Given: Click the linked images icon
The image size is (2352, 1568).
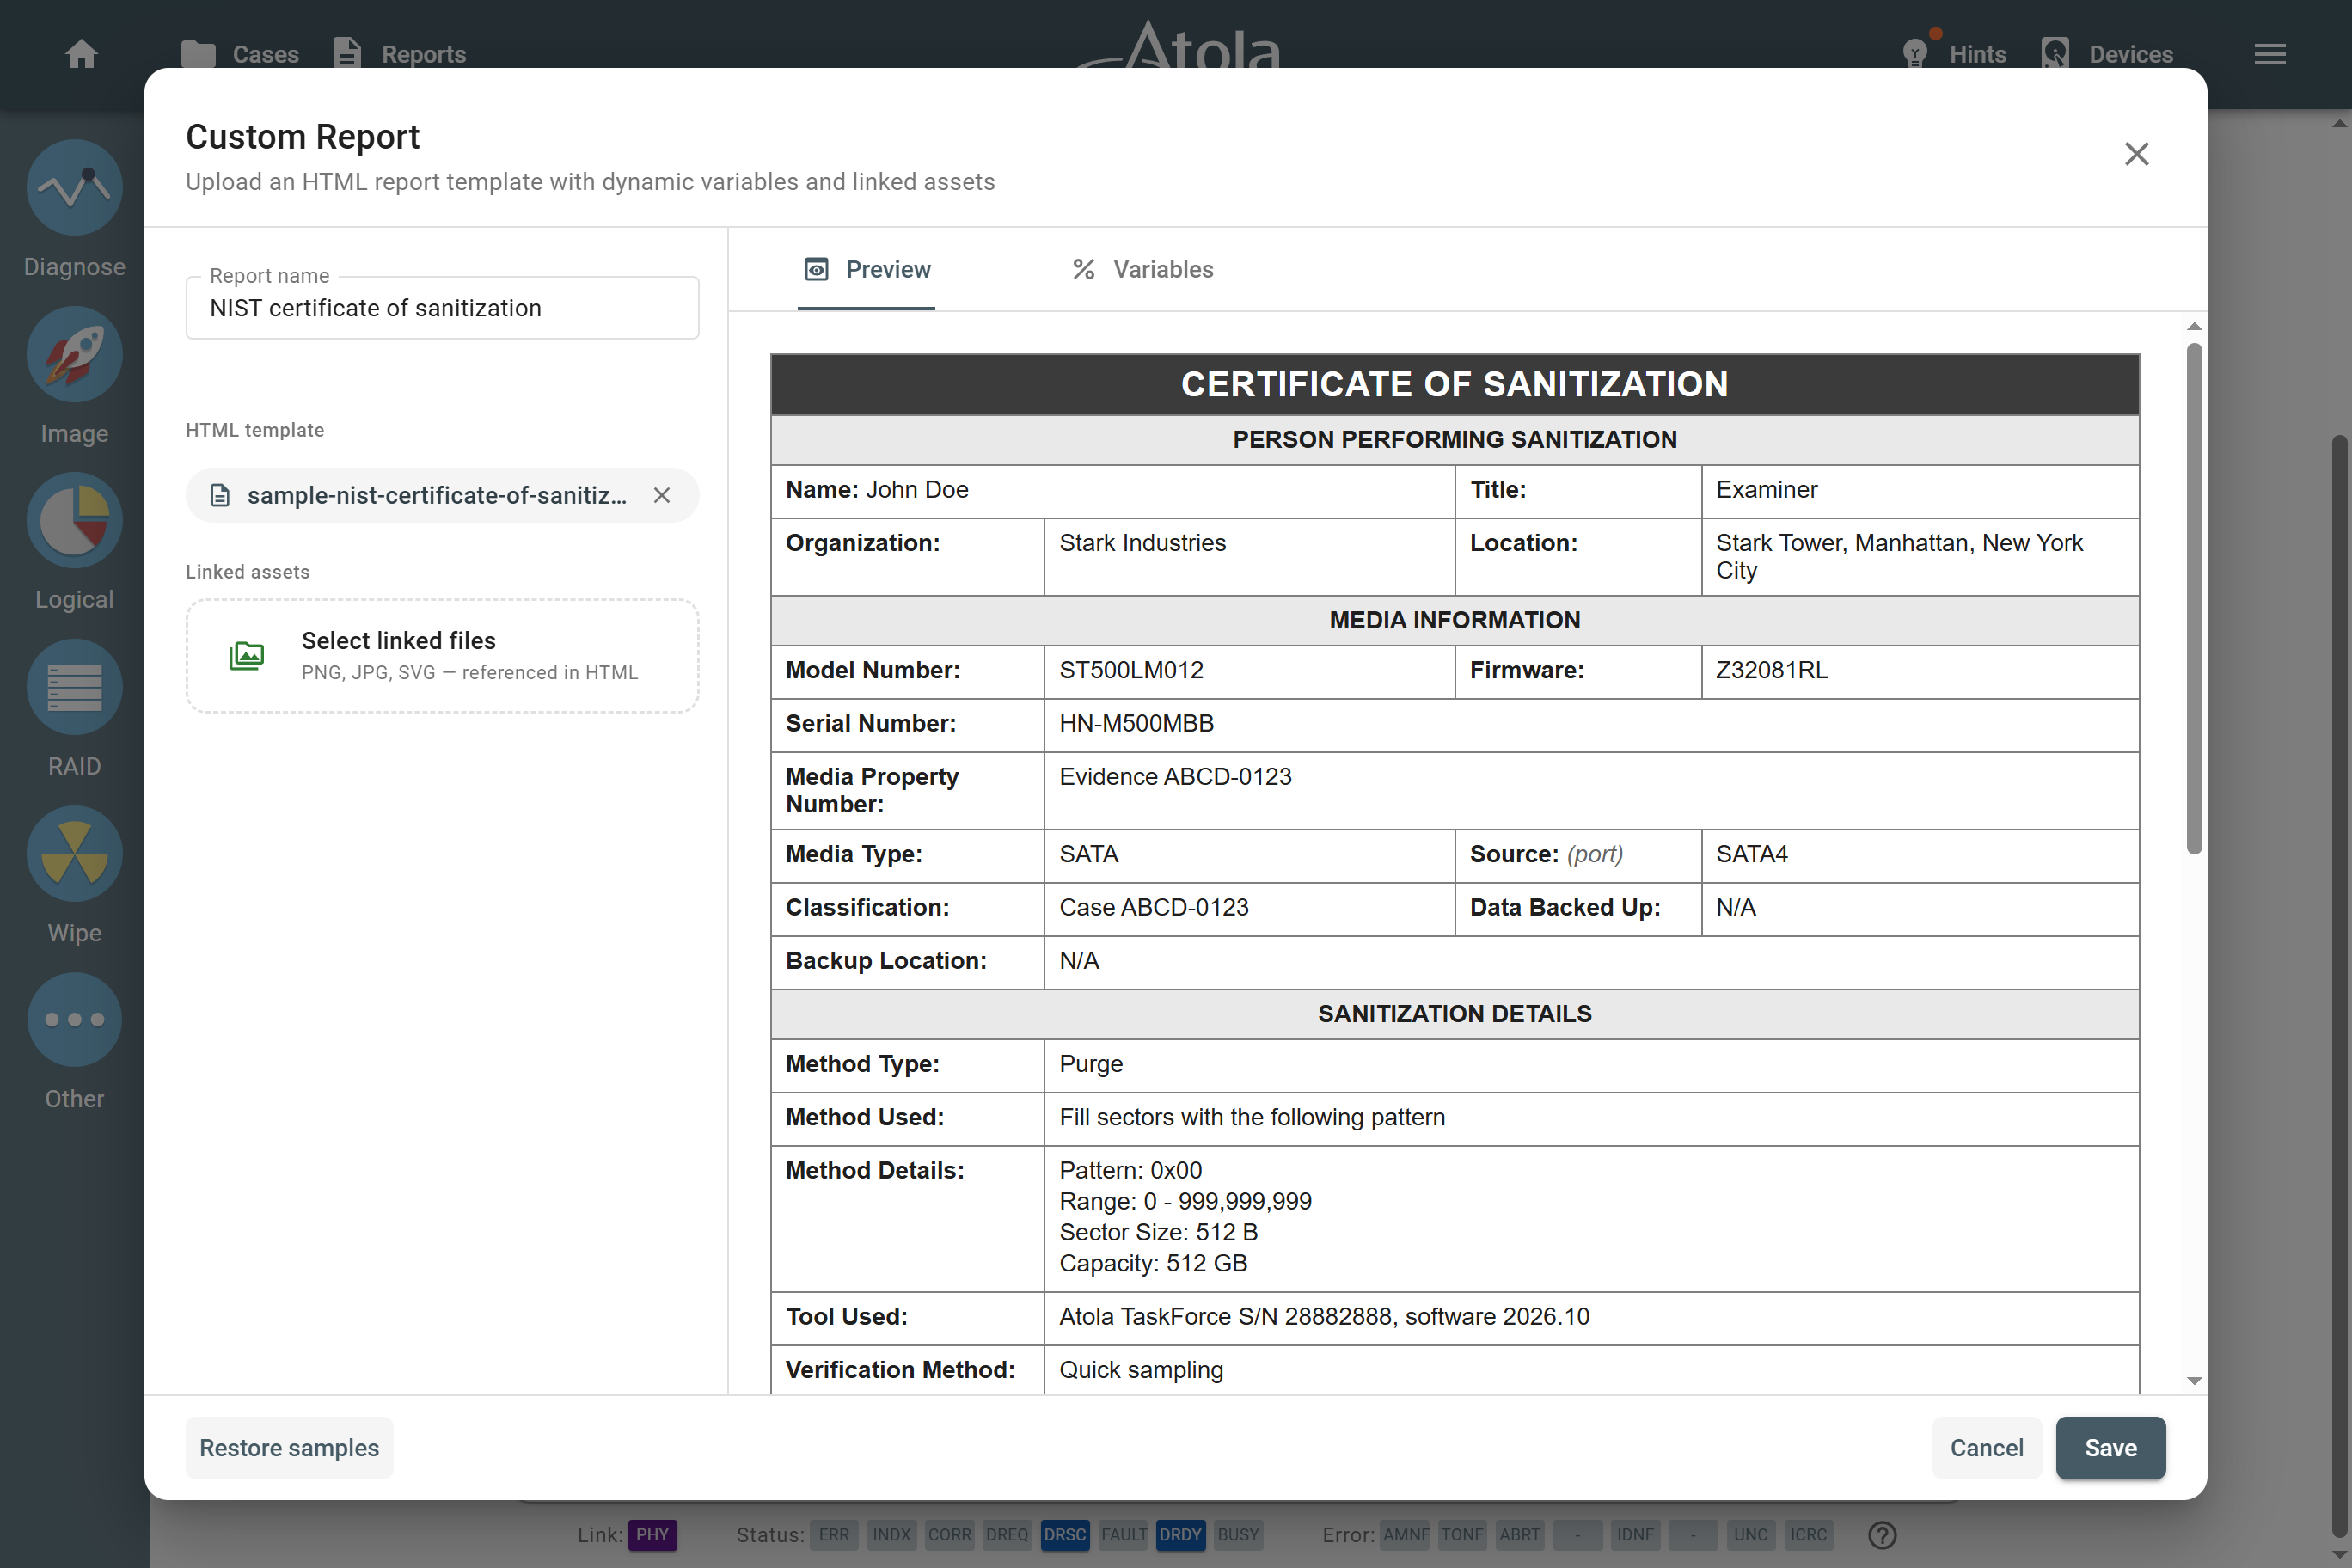Looking at the screenshot, I should pyautogui.click(x=246, y=656).
